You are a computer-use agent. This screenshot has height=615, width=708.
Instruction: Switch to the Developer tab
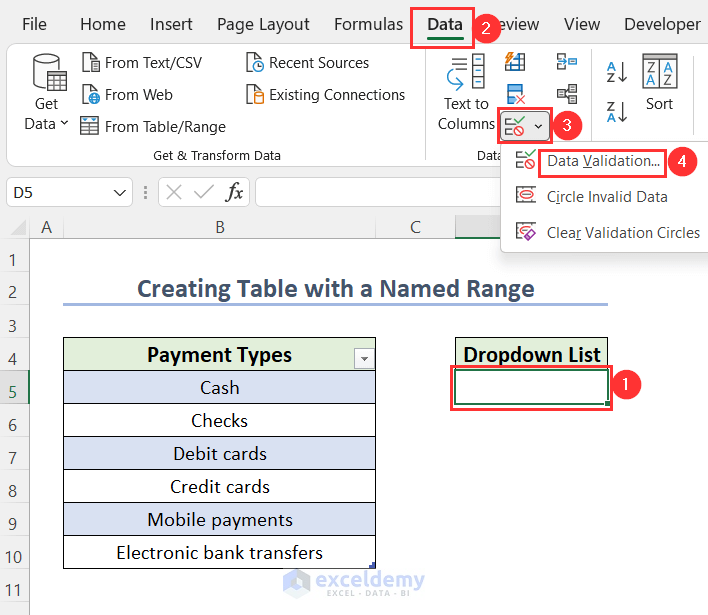tap(662, 24)
